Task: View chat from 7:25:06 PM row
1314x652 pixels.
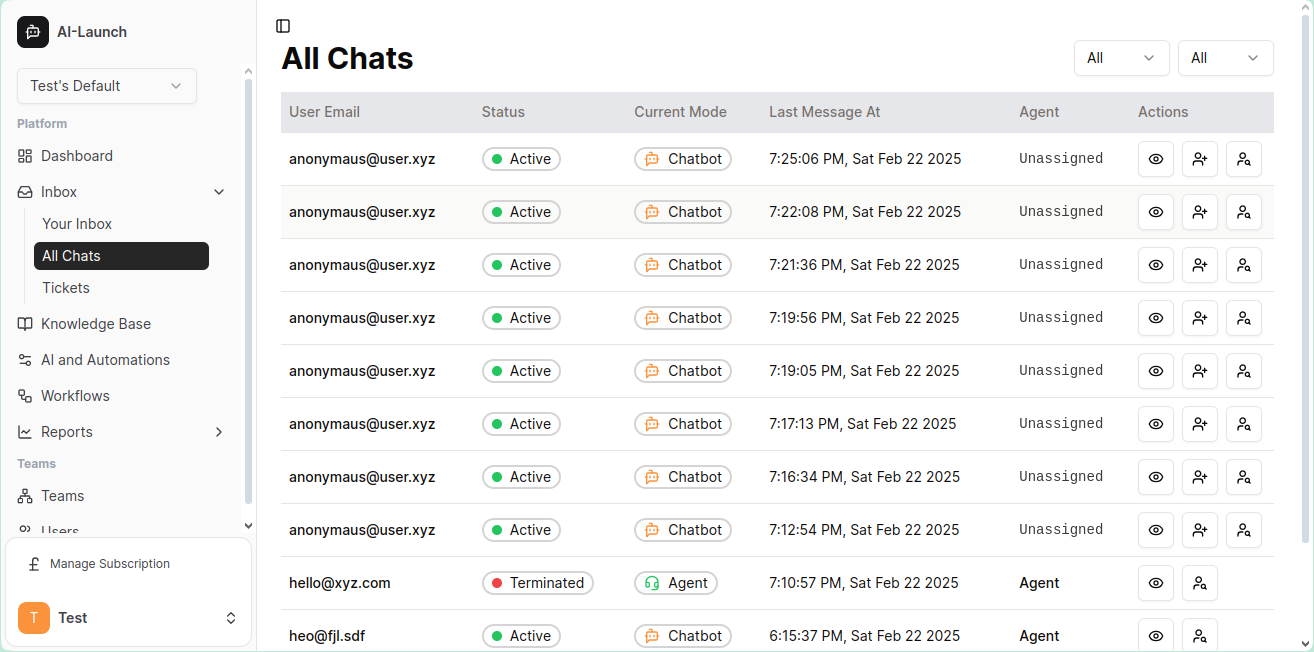Action: [x=1156, y=159]
